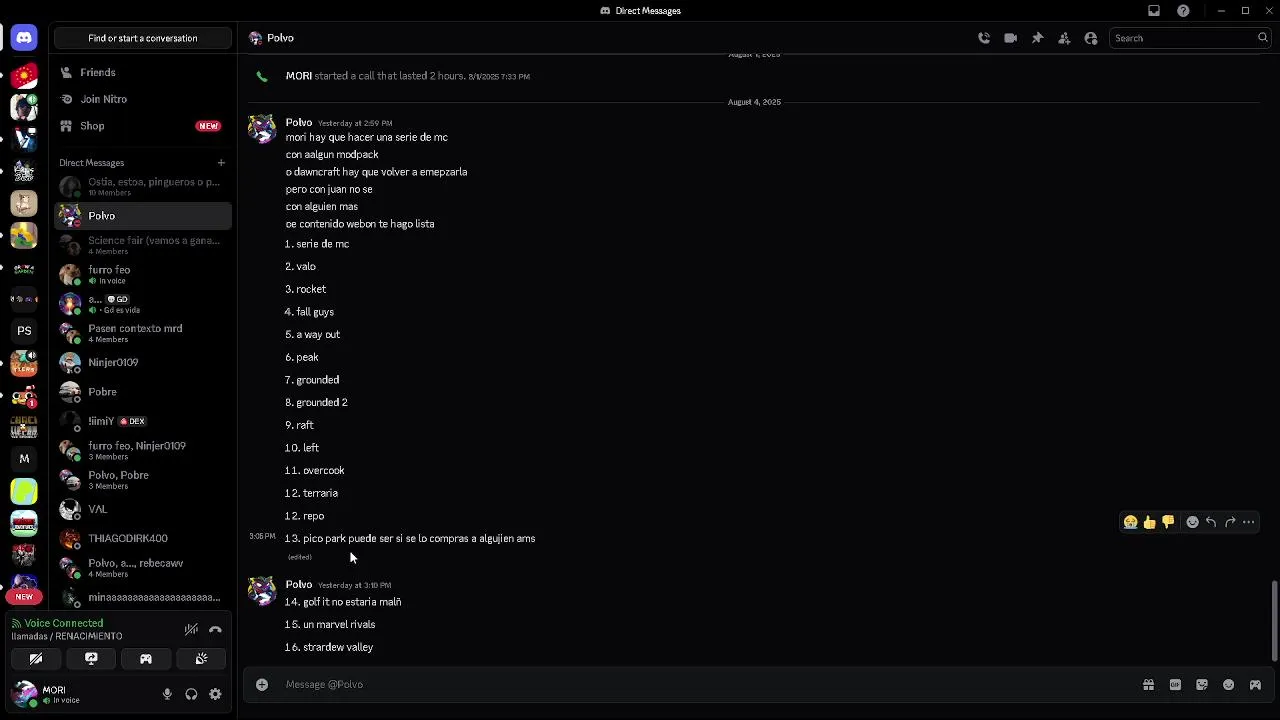Open the Inbox icon in title bar
The image size is (1280, 720).
point(1154,11)
